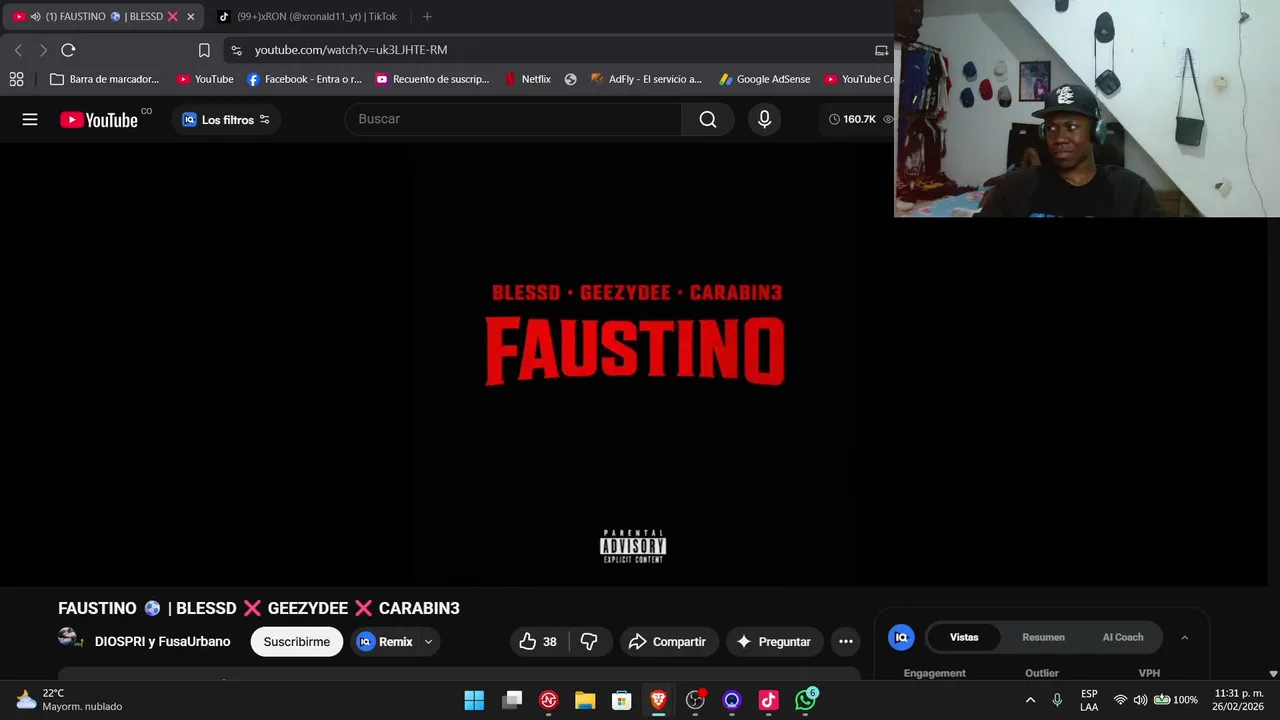The width and height of the screenshot is (1280, 720).
Task: Open Task View on the taskbar
Action: coord(512,700)
